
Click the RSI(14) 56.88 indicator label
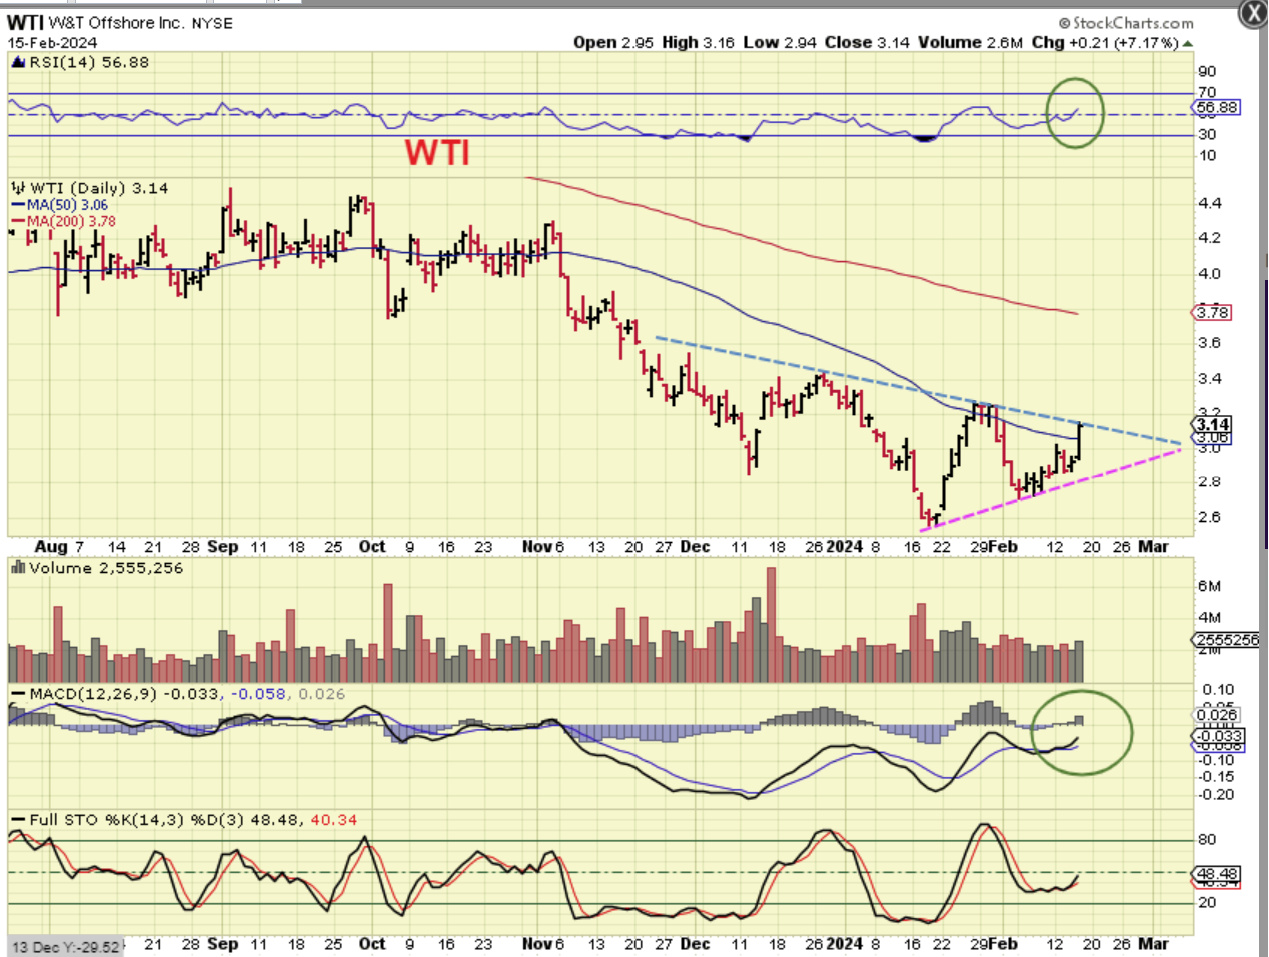[89, 62]
